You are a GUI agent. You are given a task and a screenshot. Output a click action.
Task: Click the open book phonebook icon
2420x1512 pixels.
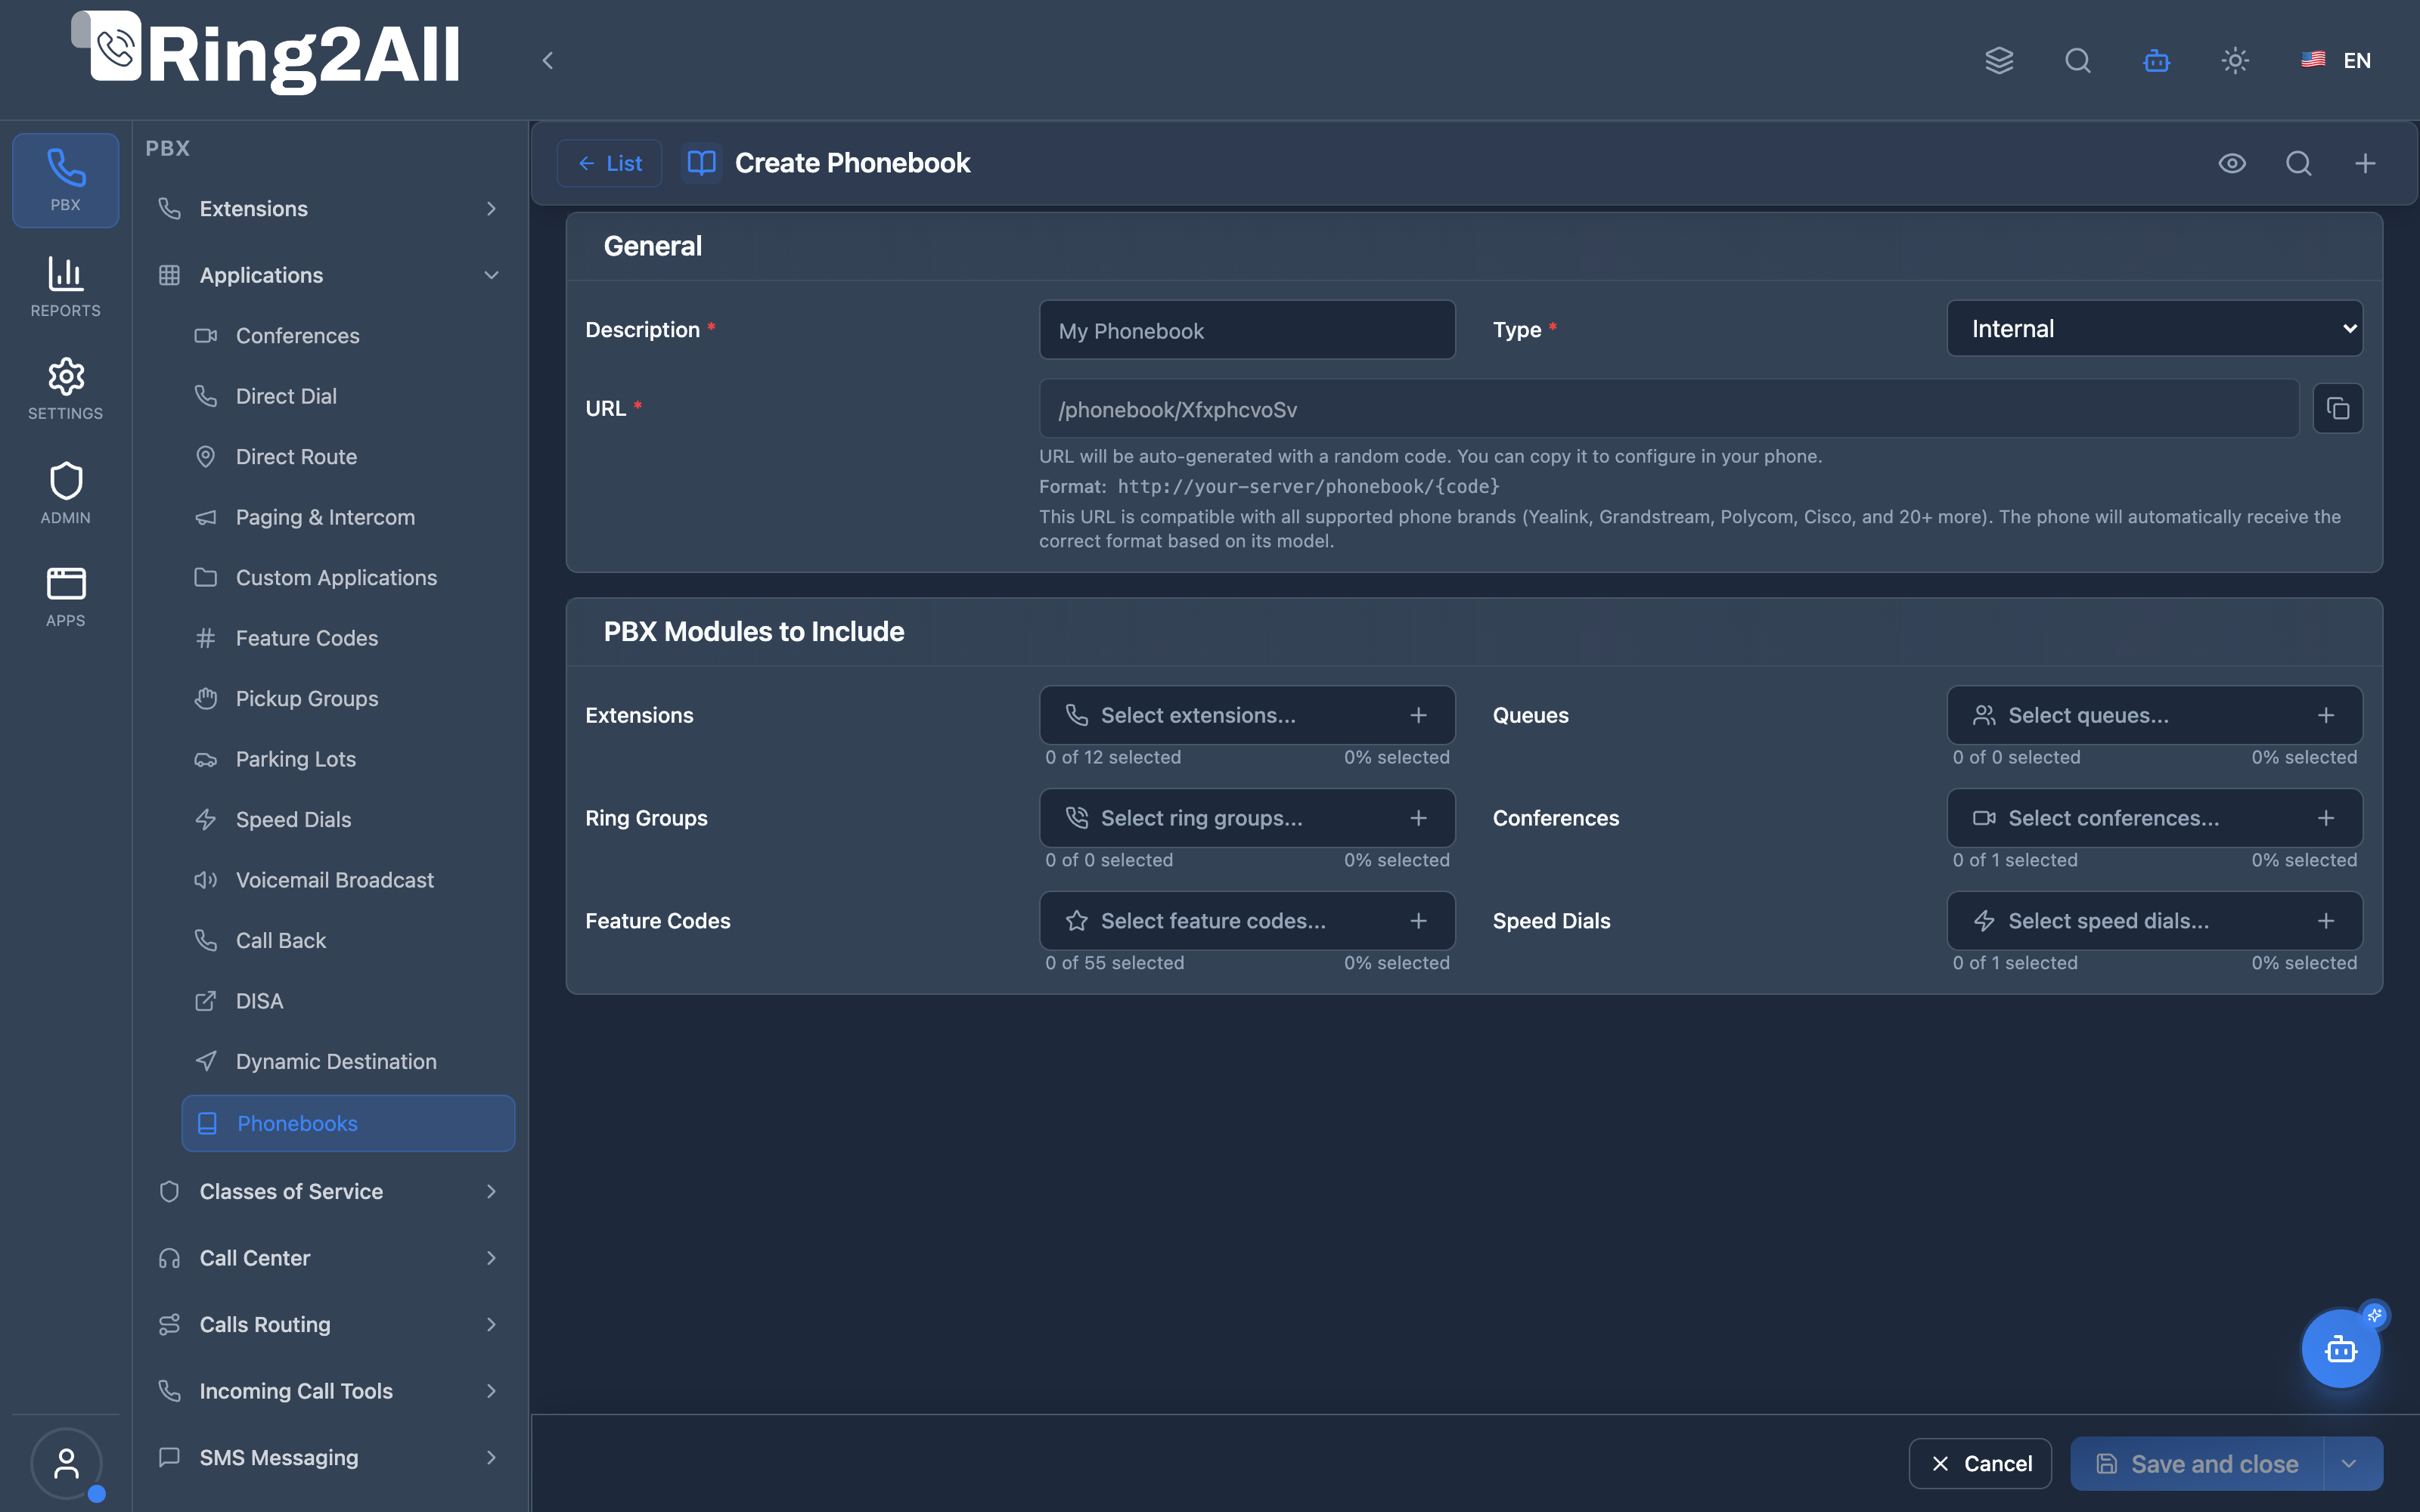(702, 163)
